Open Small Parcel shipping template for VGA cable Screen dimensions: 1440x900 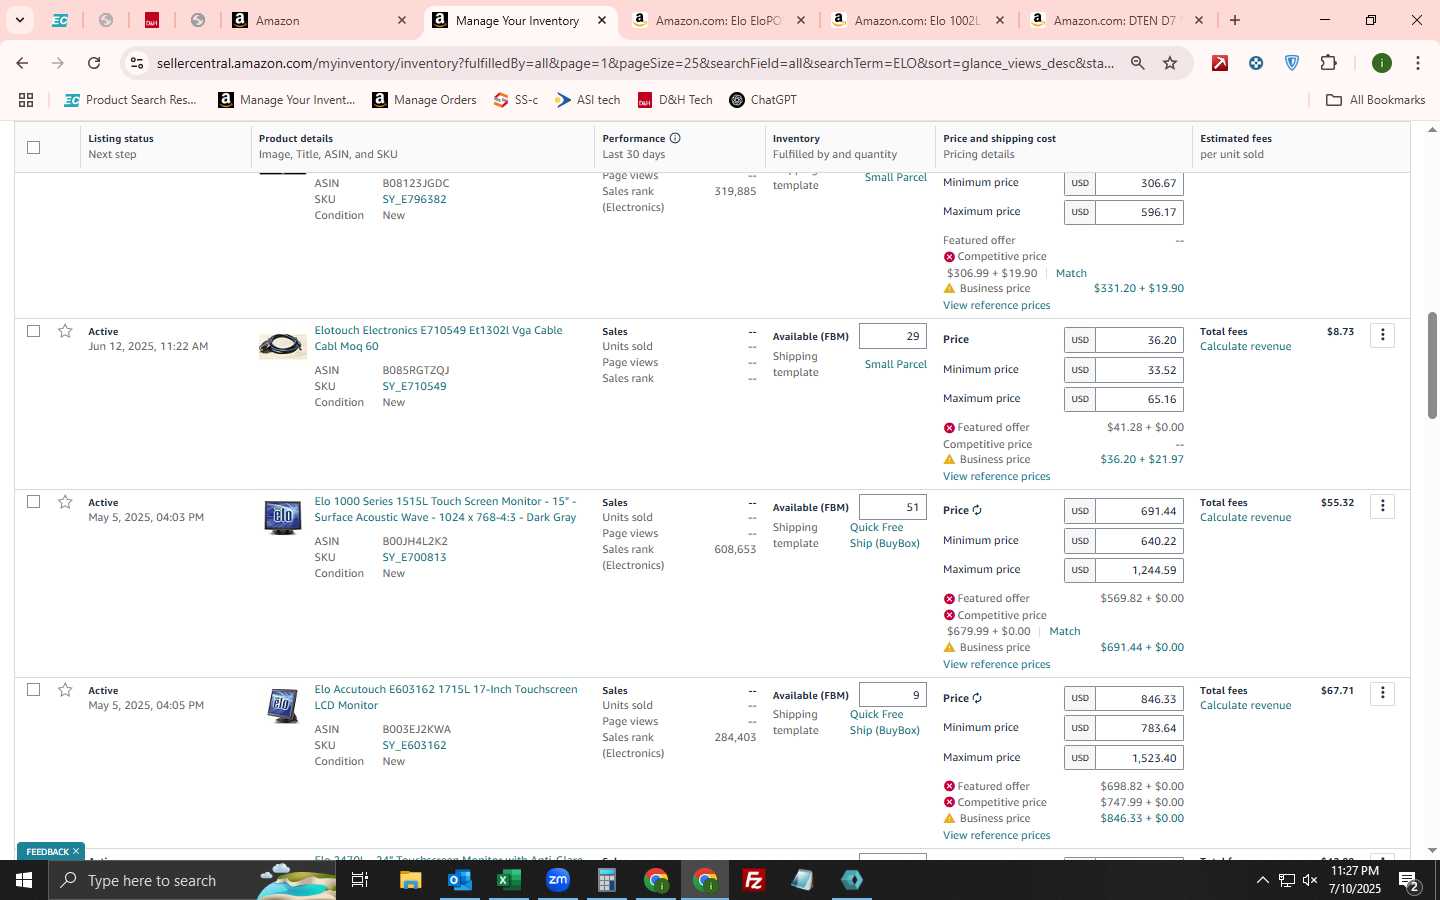(895, 364)
